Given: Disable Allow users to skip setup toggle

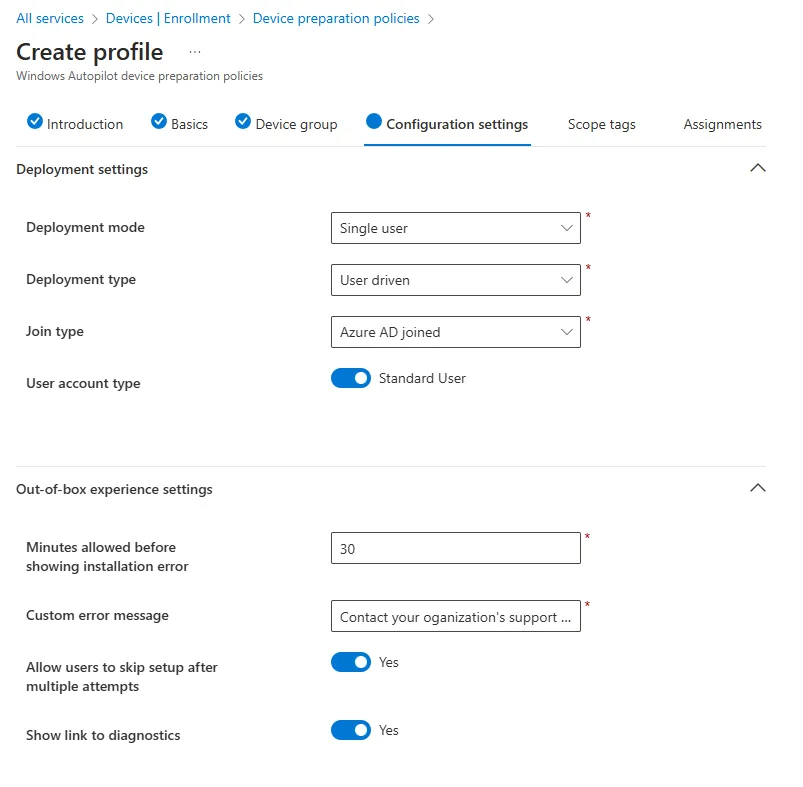Looking at the screenshot, I should point(351,663).
